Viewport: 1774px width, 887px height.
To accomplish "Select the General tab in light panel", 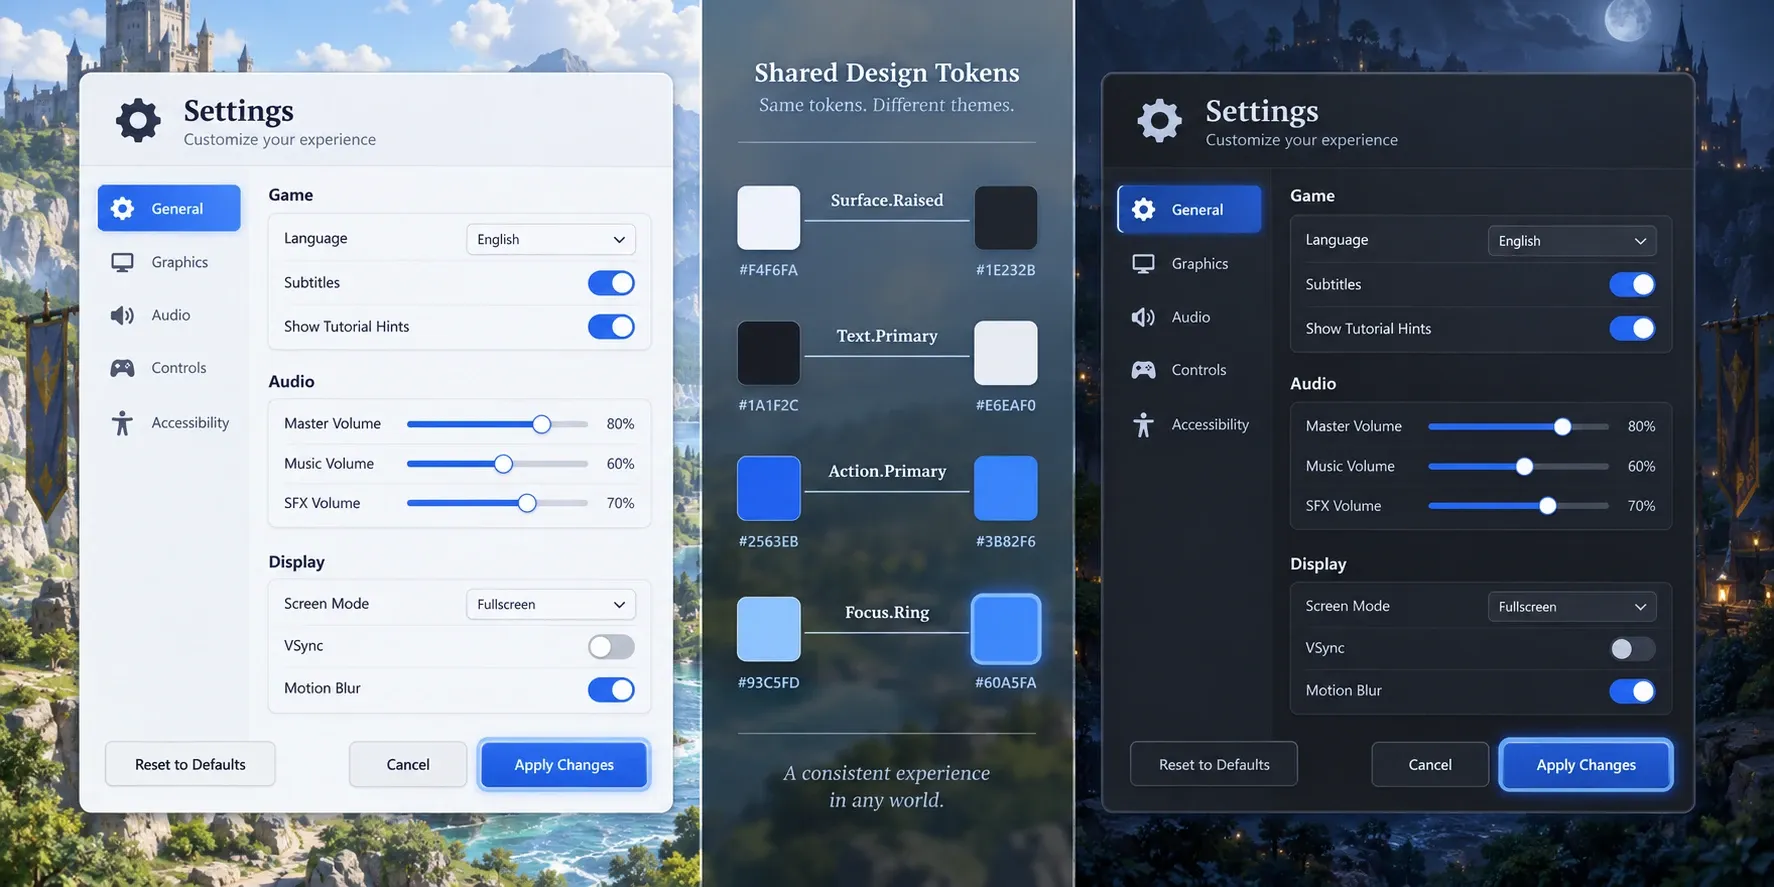I will [x=169, y=208].
